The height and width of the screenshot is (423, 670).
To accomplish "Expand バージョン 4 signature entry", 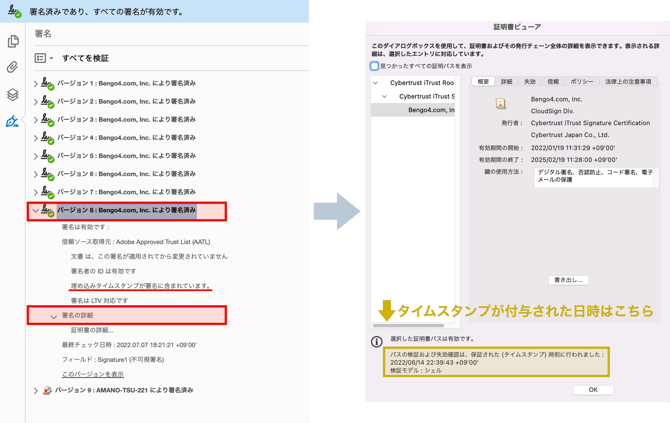I will click(x=36, y=138).
